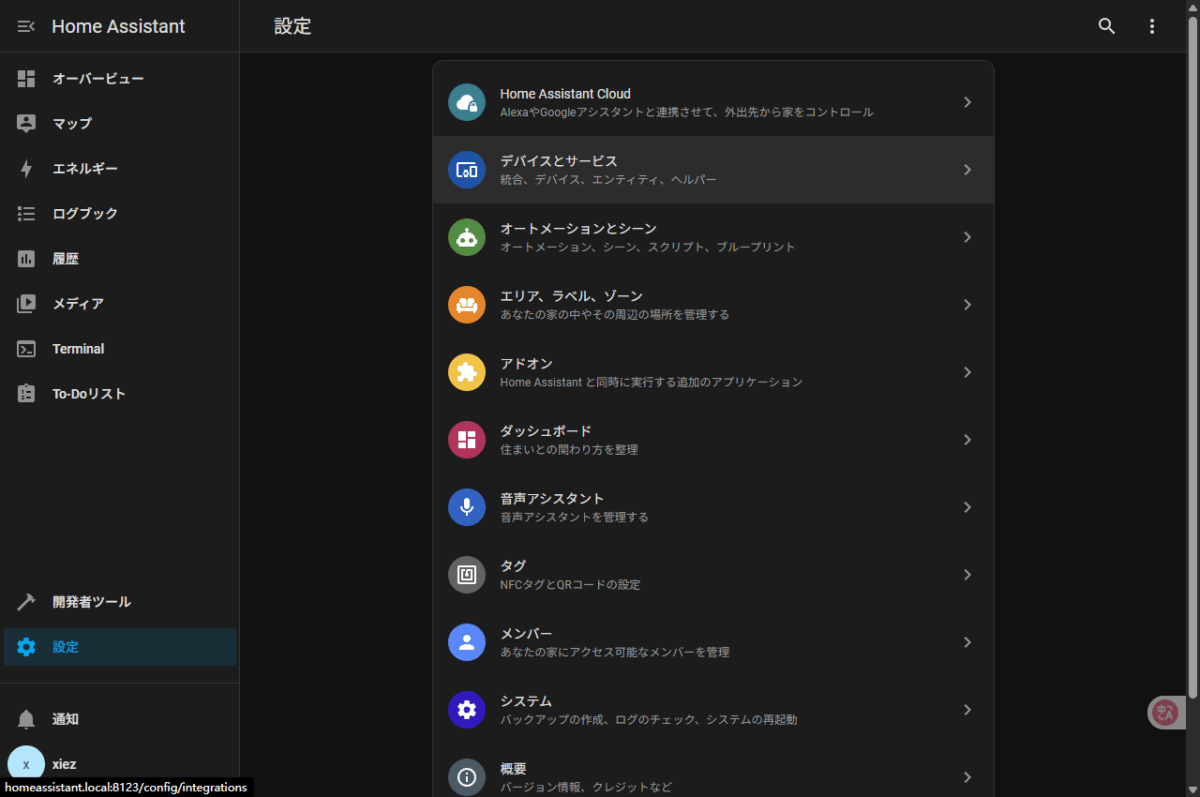
Task: Click the settings gear icon in sidebar
Action: click(x=26, y=647)
